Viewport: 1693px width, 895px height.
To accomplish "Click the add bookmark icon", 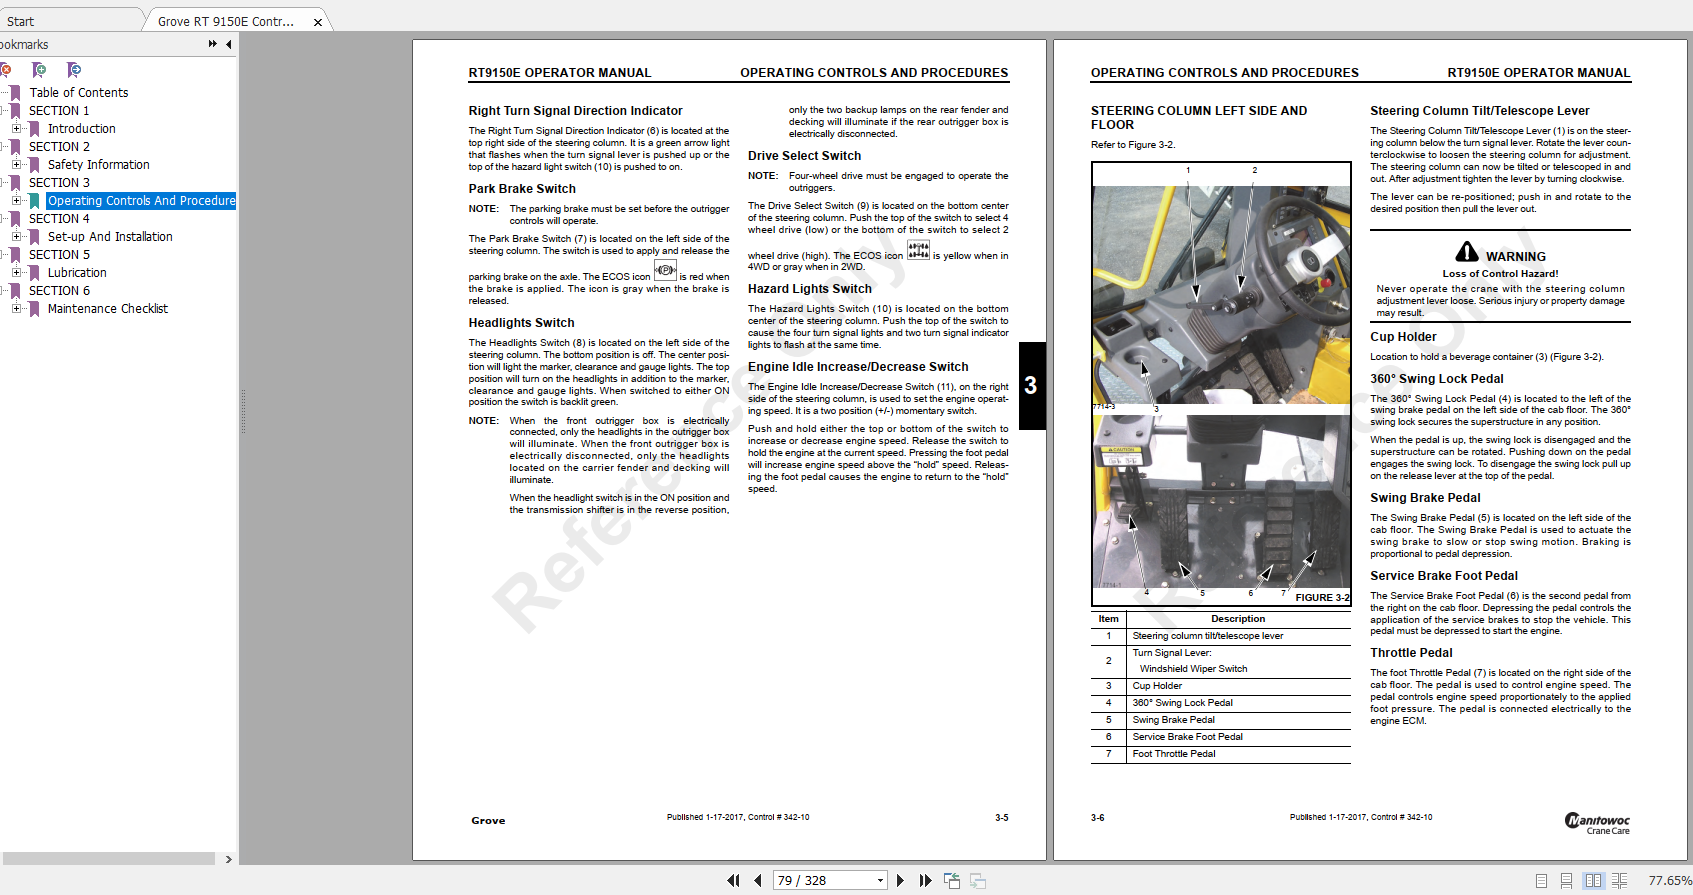I will tap(39, 70).
